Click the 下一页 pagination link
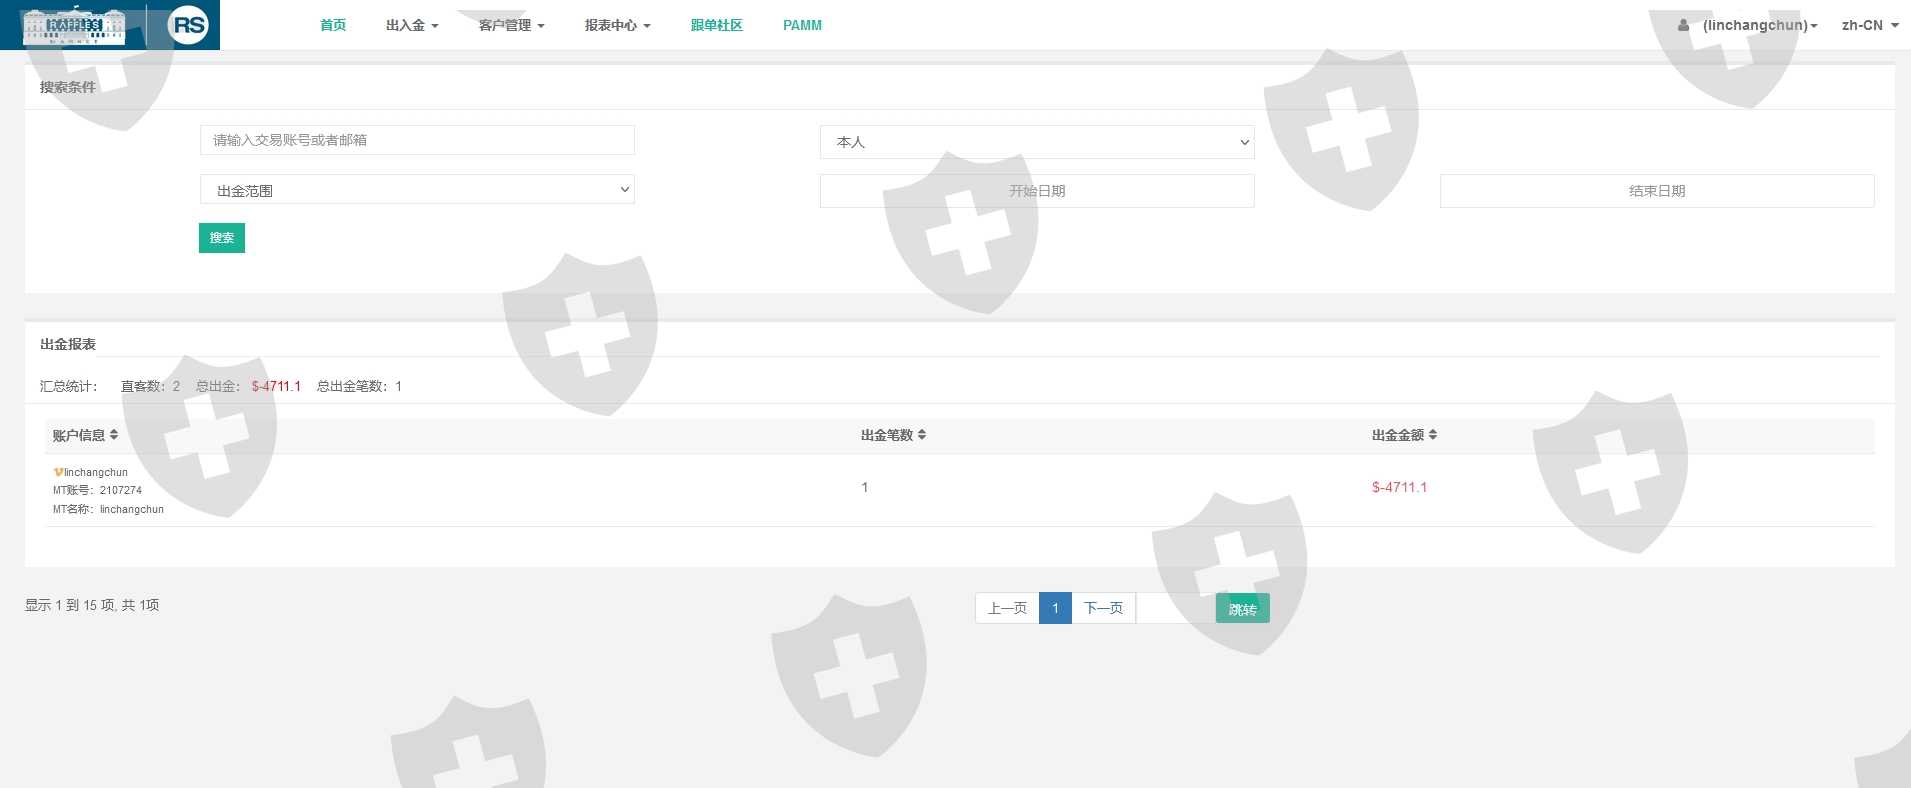 1103,608
